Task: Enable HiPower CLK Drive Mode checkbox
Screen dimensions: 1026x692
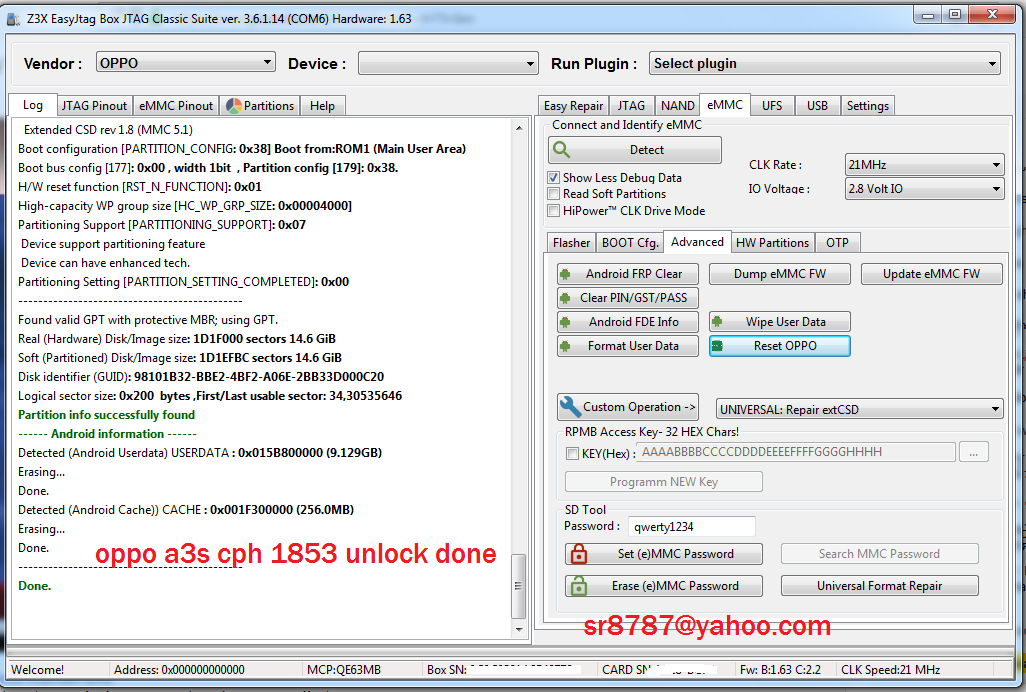Action: [x=554, y=211]
